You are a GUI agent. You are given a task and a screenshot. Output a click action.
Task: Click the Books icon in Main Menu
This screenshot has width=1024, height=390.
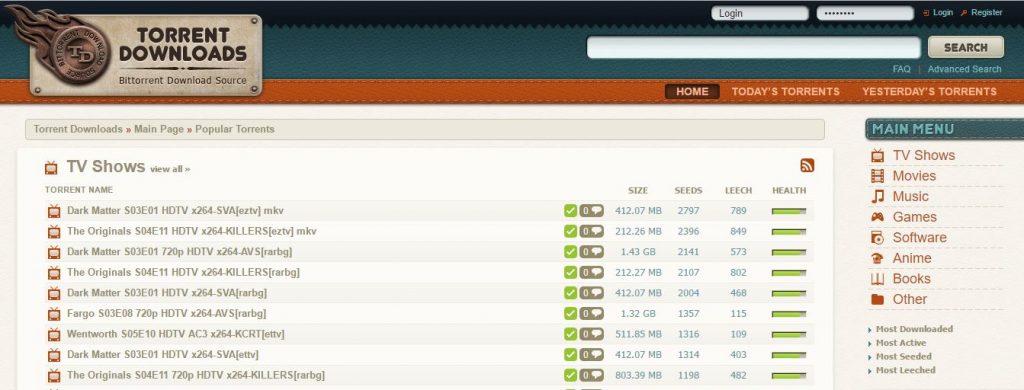[x=878, y=279]
